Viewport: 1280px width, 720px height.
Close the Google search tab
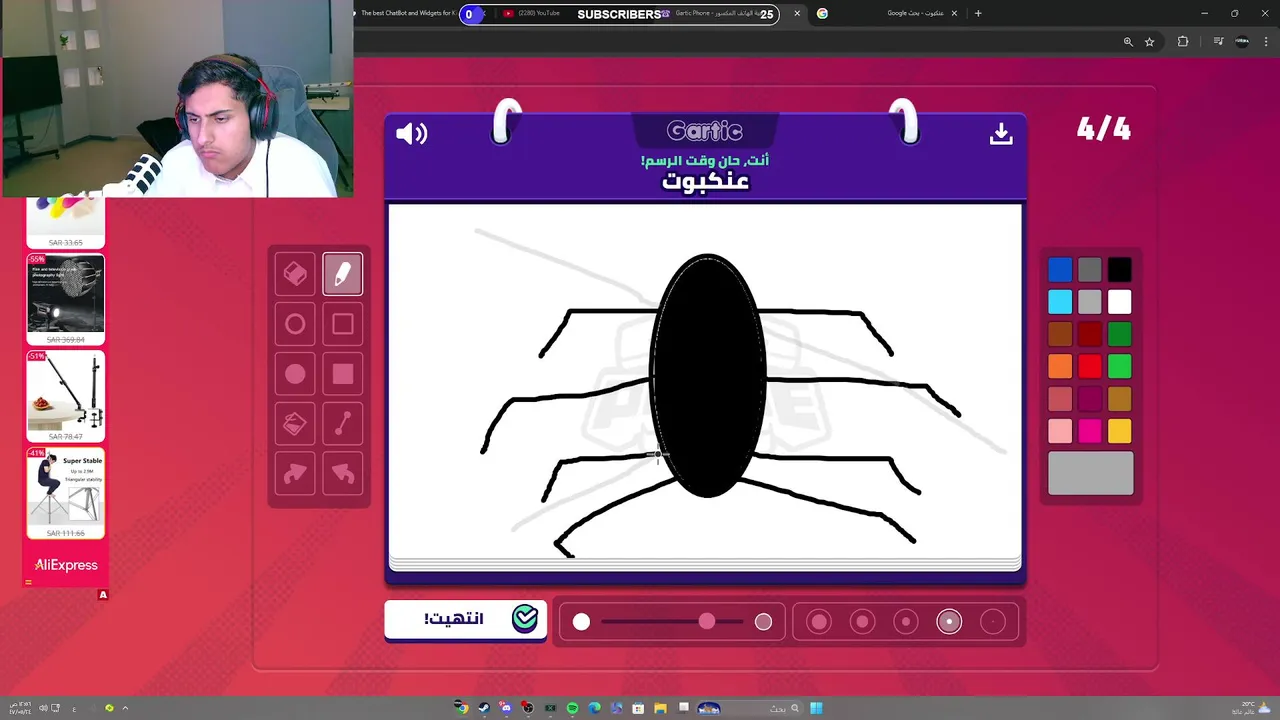[x=954, y=13]
